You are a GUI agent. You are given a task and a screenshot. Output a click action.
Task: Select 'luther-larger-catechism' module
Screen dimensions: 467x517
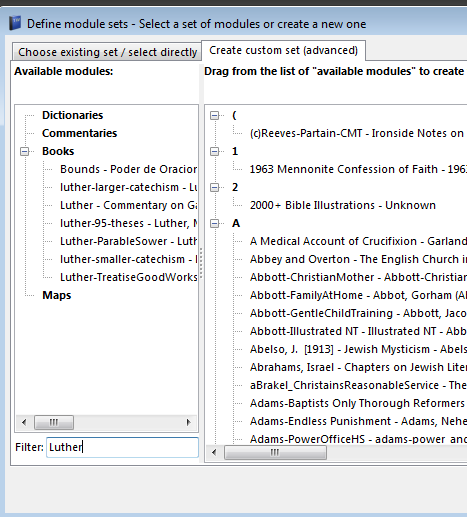pyautogui.click(x=128, y=187)
